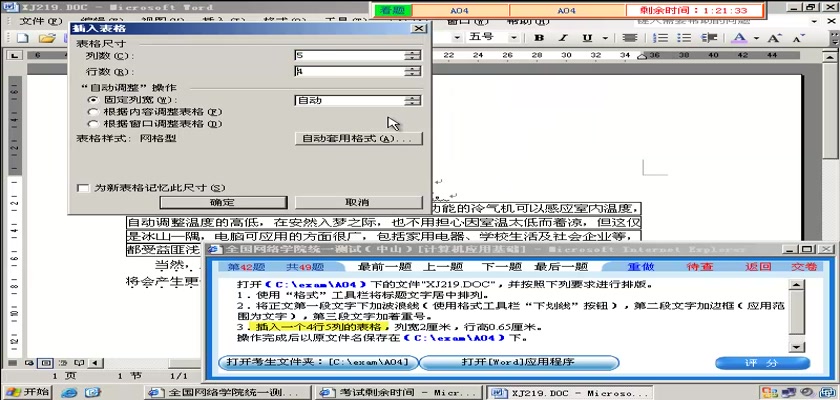Switch to 考试剩余时间 taskbar window

398,392
